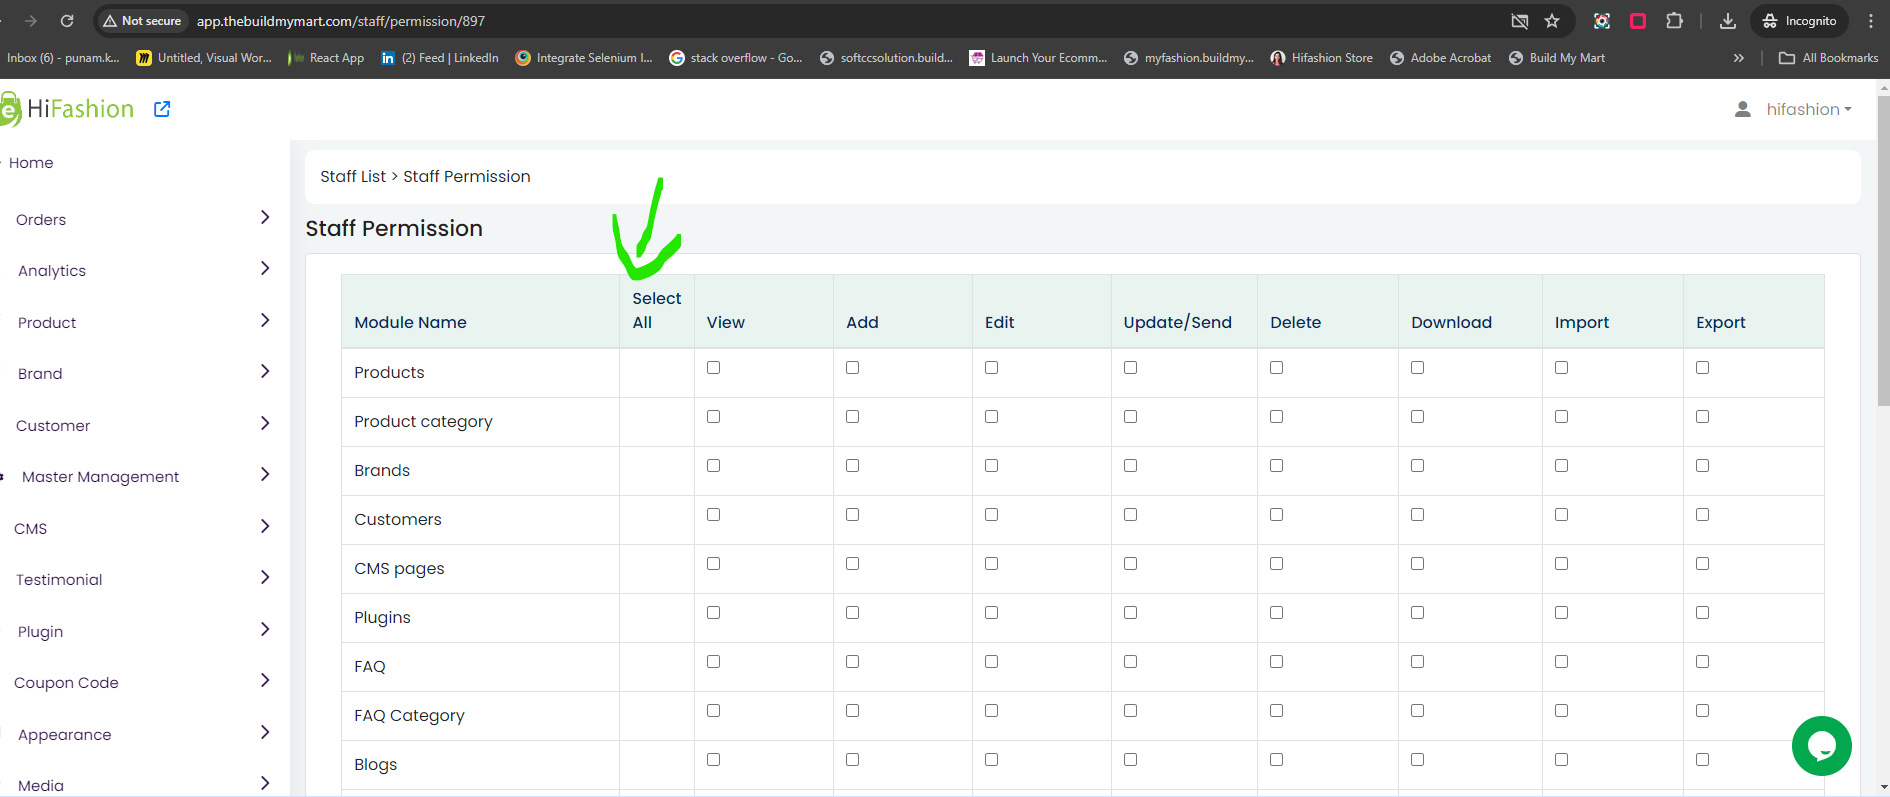The width and height of the screenshot is (1890, 797).
Task: Expand the Master Management menu chevron
Action: (265, 474)
